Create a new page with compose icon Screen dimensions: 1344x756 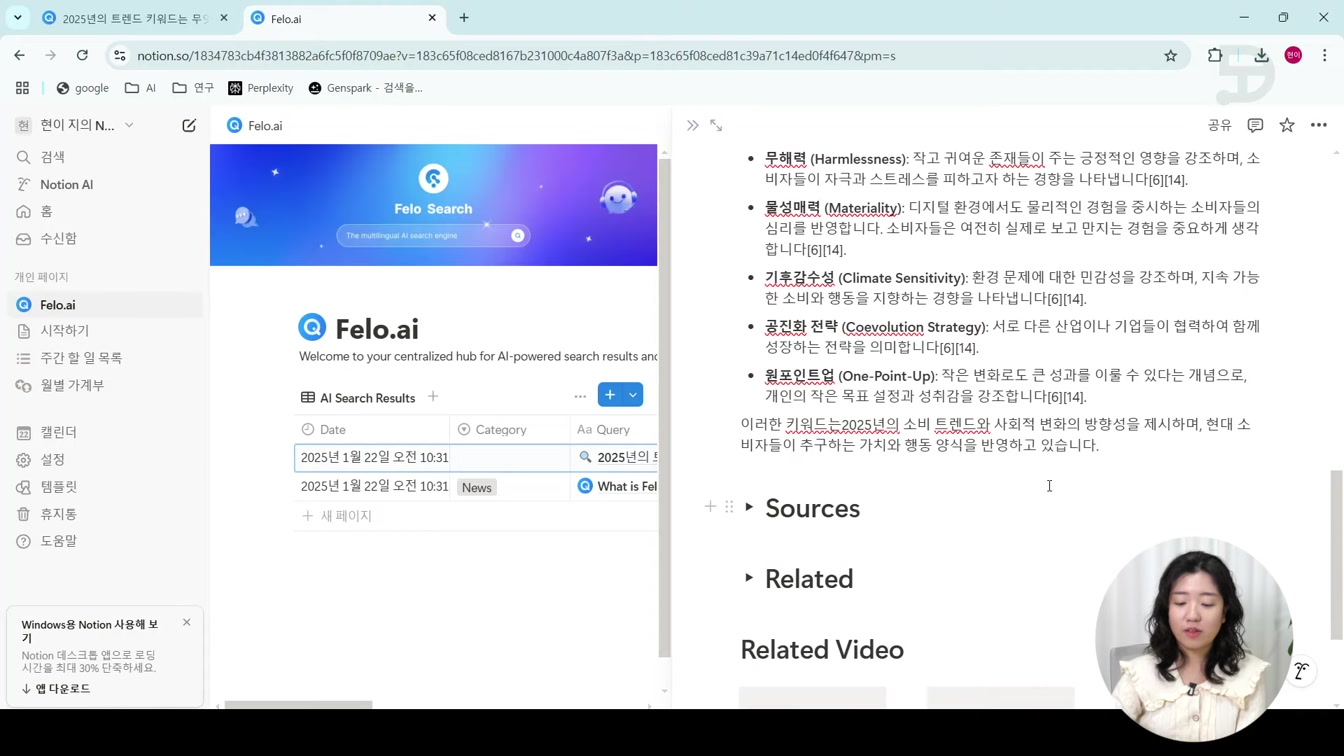pos(189,125)
